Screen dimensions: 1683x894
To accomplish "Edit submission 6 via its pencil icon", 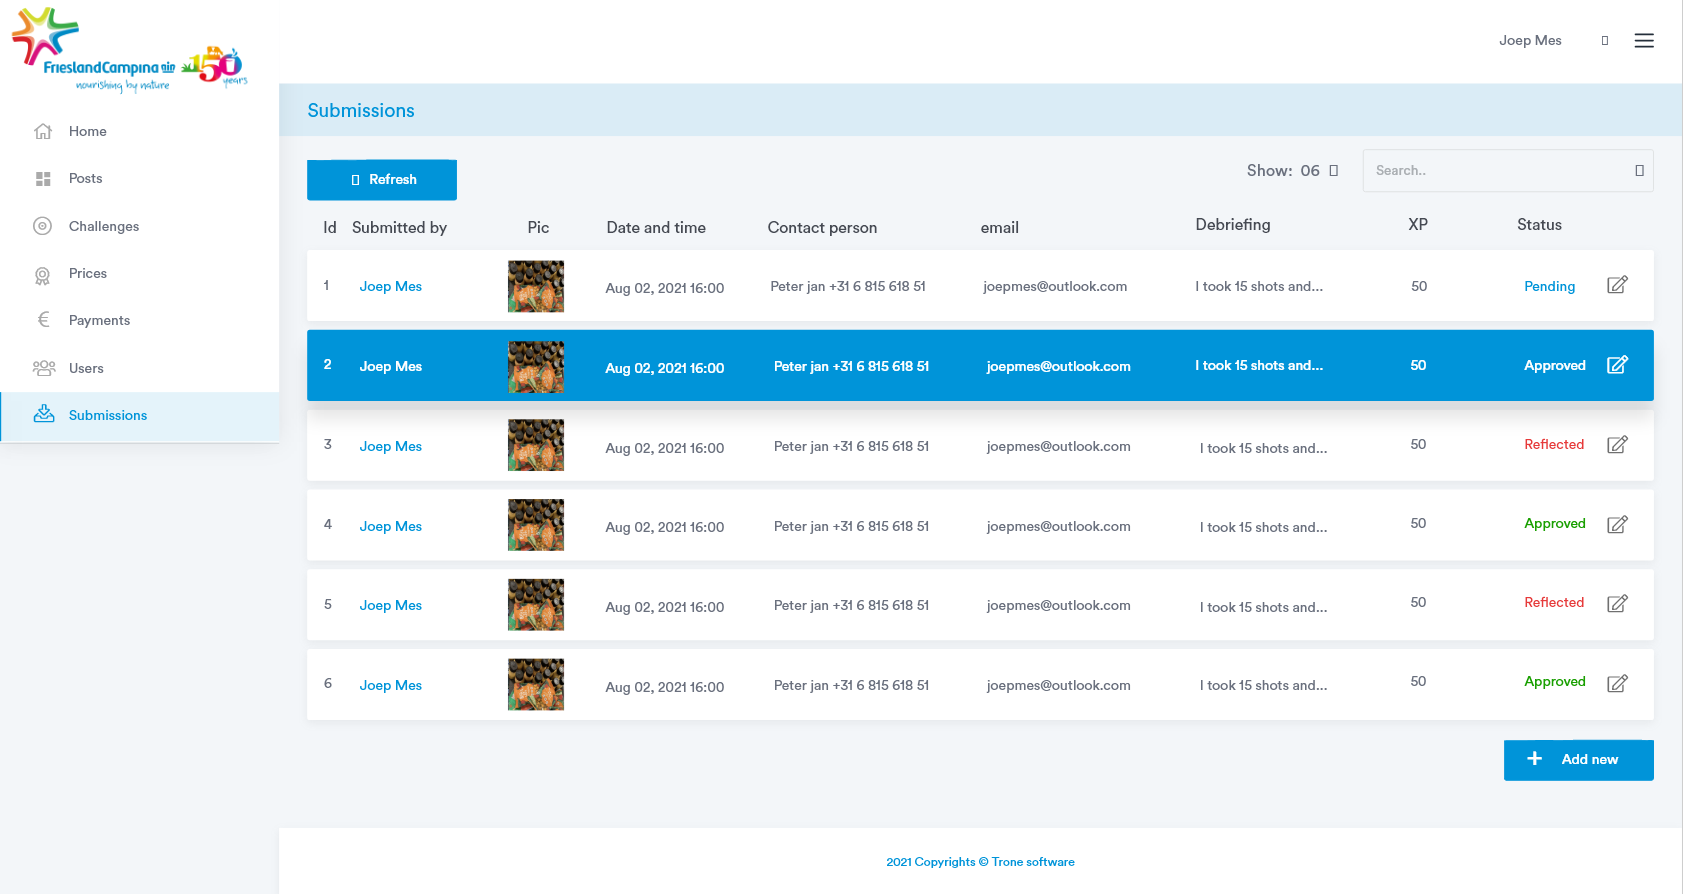I will [x=1616, y=684].
